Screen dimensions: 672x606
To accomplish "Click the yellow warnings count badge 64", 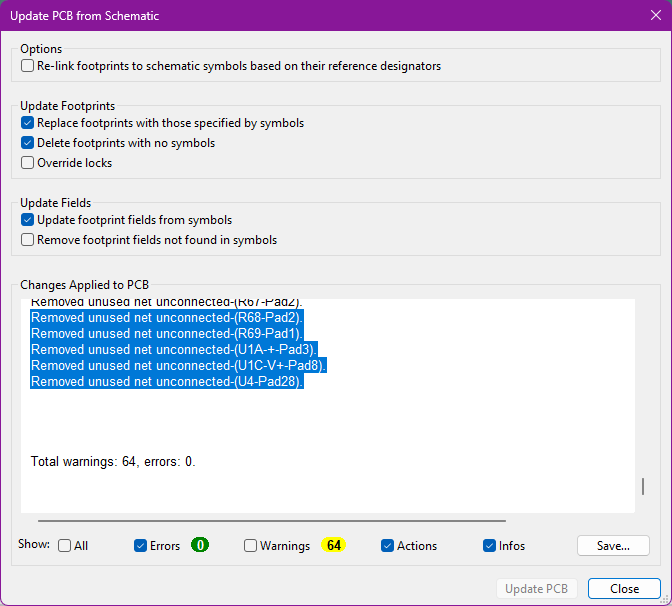I will [334, 545].
